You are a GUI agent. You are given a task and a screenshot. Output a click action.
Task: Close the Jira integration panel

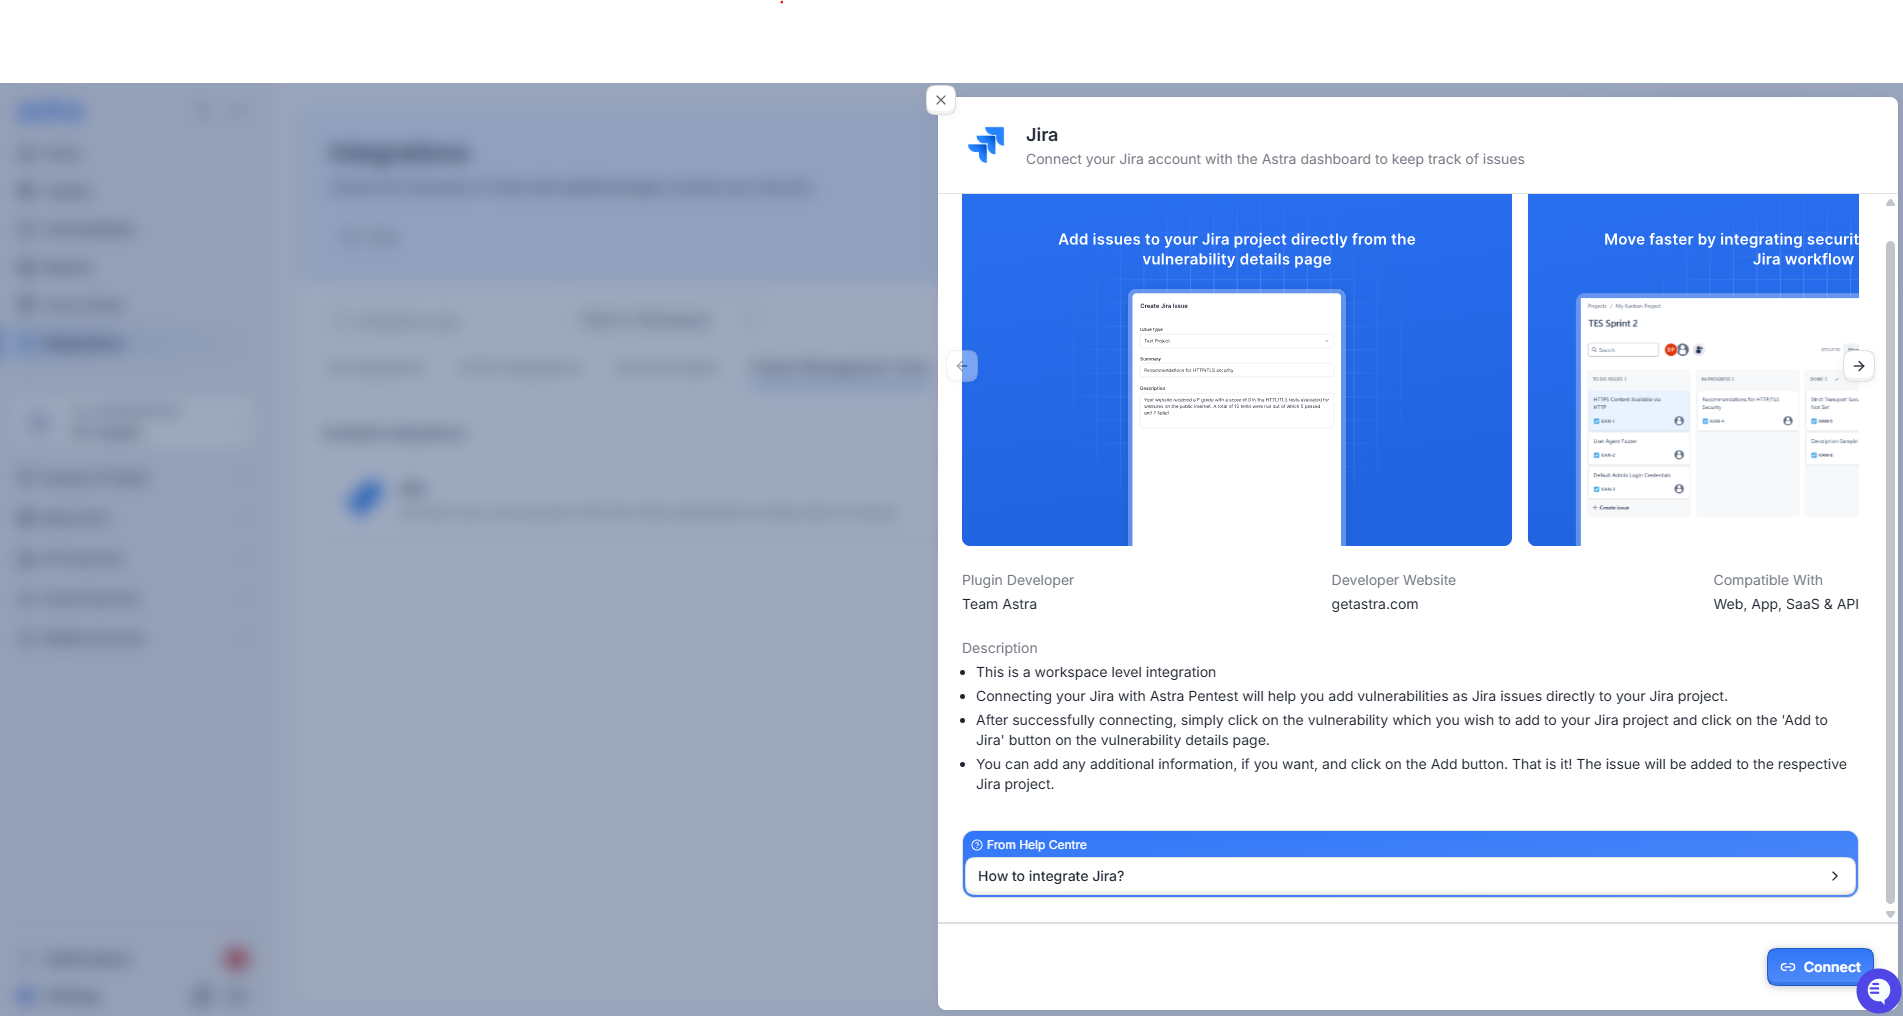(x=941, y=100)
